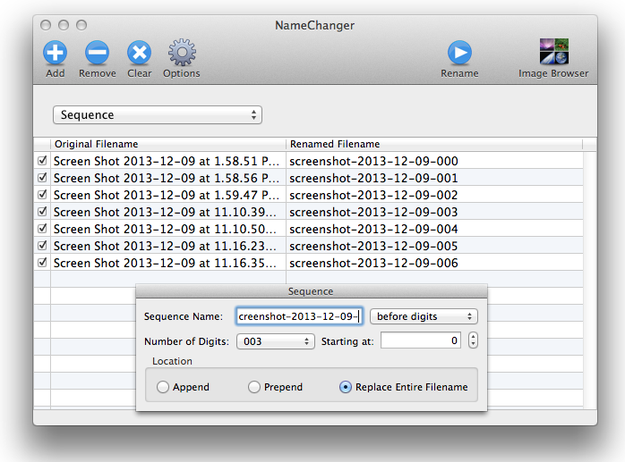
Task: Uncheck the file from 1.58.56 P...
Action: coord(42,177)
